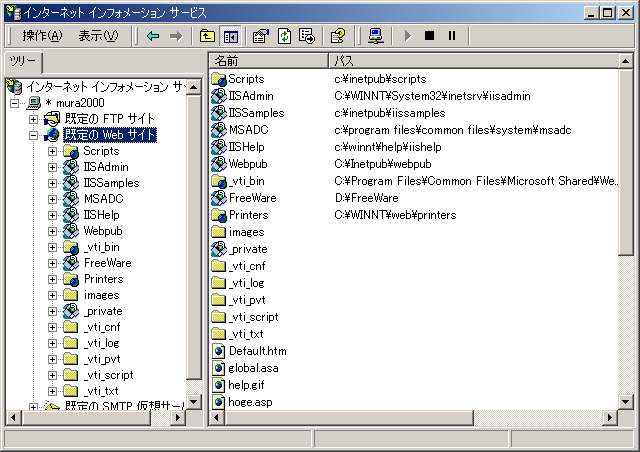Viewport: 640px width, 452px height.
Task: Click IISAdmin icon in the list pane
Action: pyautogui.click(x=219, y=96)
